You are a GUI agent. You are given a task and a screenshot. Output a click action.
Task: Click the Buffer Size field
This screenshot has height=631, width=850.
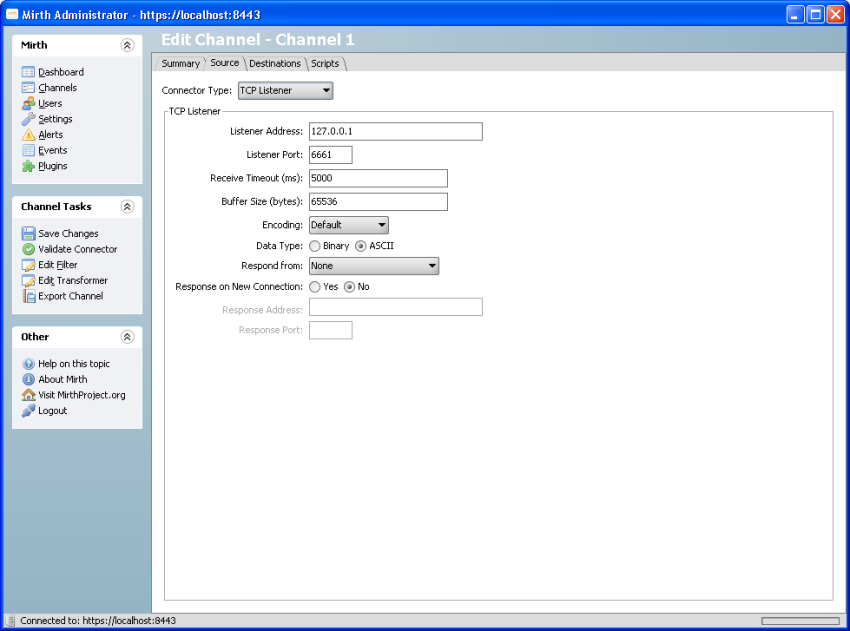click(378, 202)
